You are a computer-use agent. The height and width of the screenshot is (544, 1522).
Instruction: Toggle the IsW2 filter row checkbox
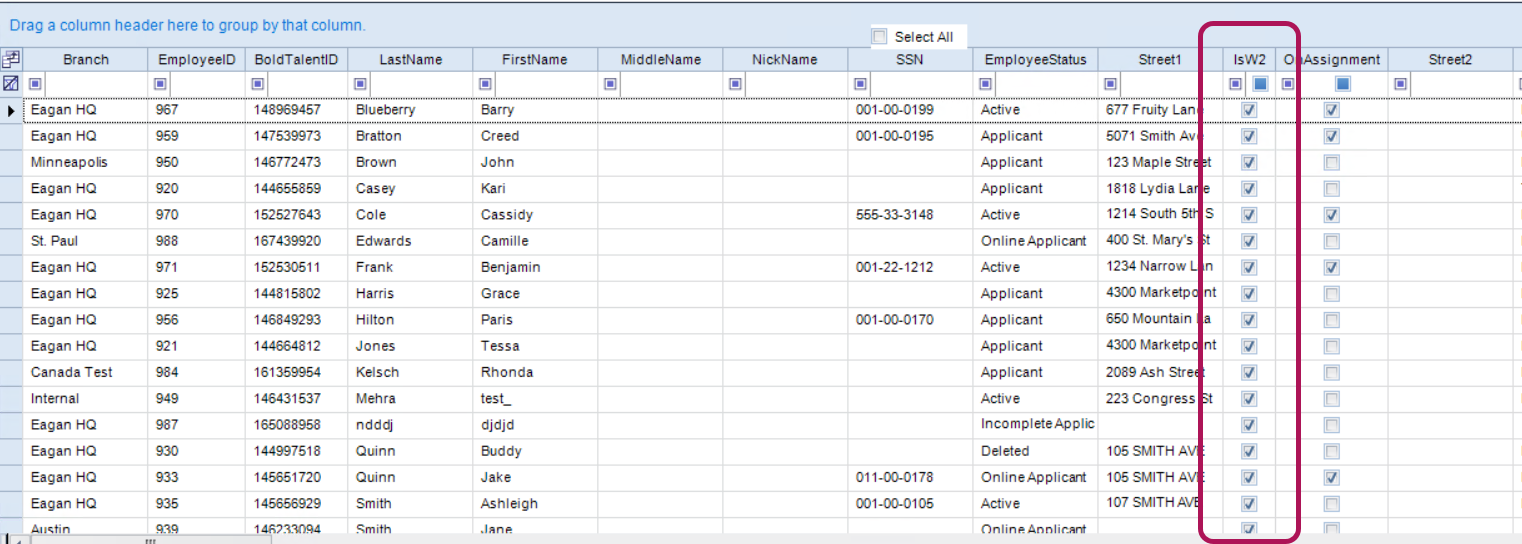pos(1261,84)
